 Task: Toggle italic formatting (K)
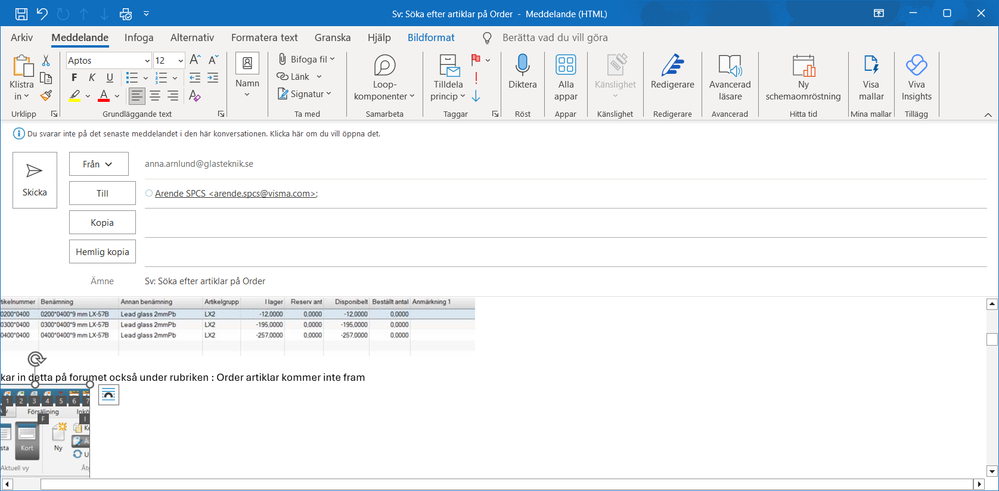coord(92,78)
